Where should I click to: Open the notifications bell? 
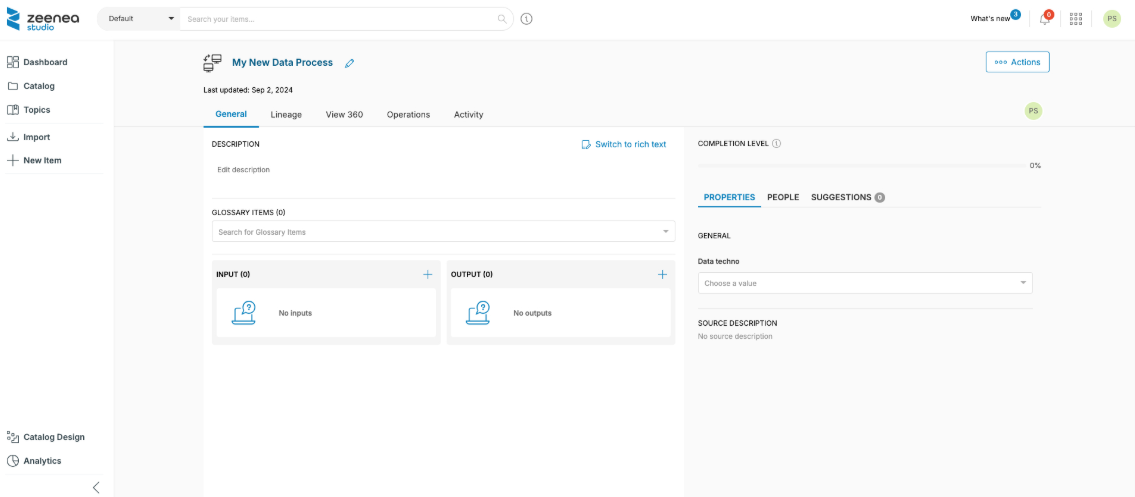pyautogui.click(x=1045, y=19)
